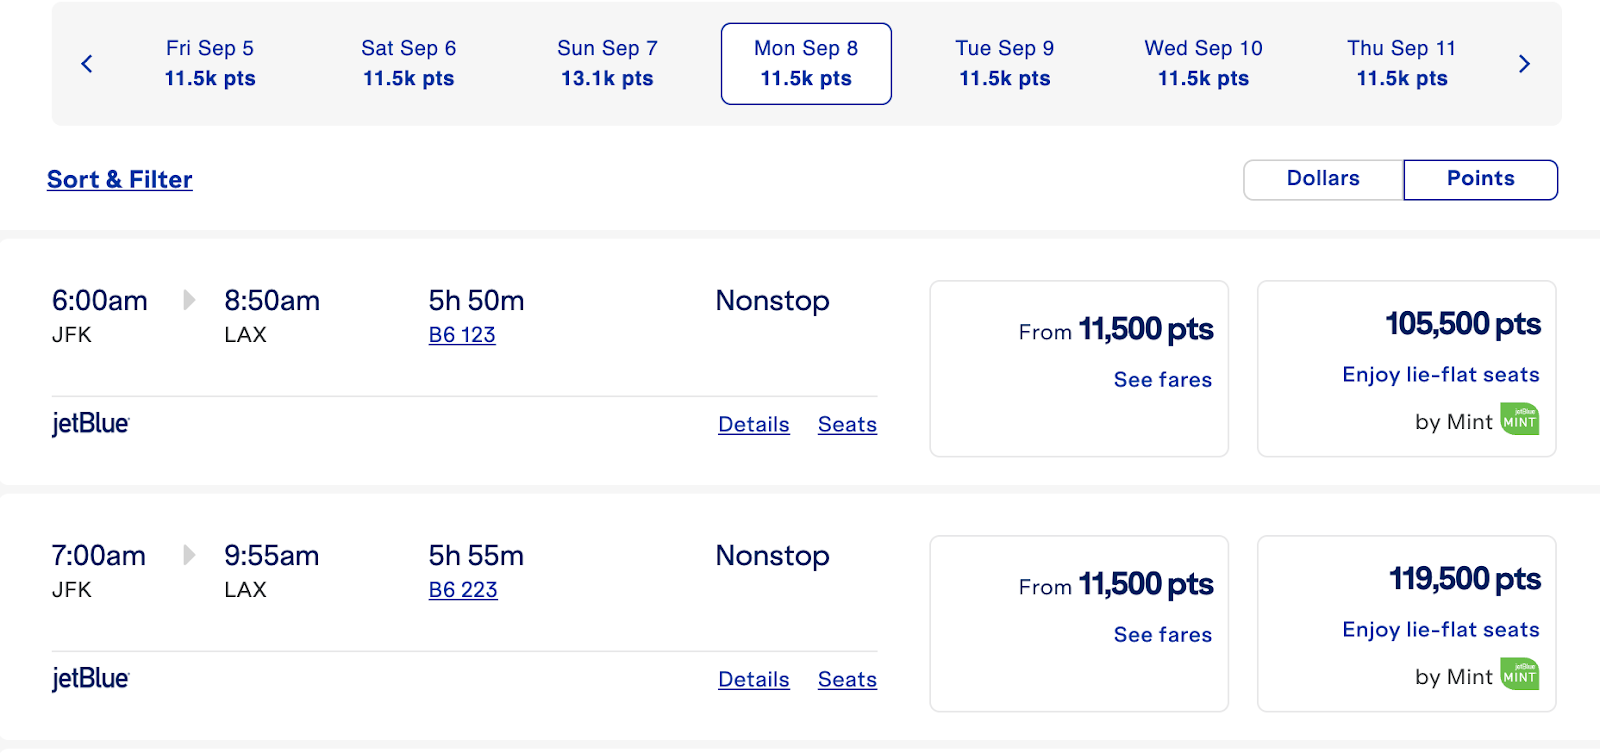
Task: Switch price display to Points
Action: click(x=1480, y=179)
